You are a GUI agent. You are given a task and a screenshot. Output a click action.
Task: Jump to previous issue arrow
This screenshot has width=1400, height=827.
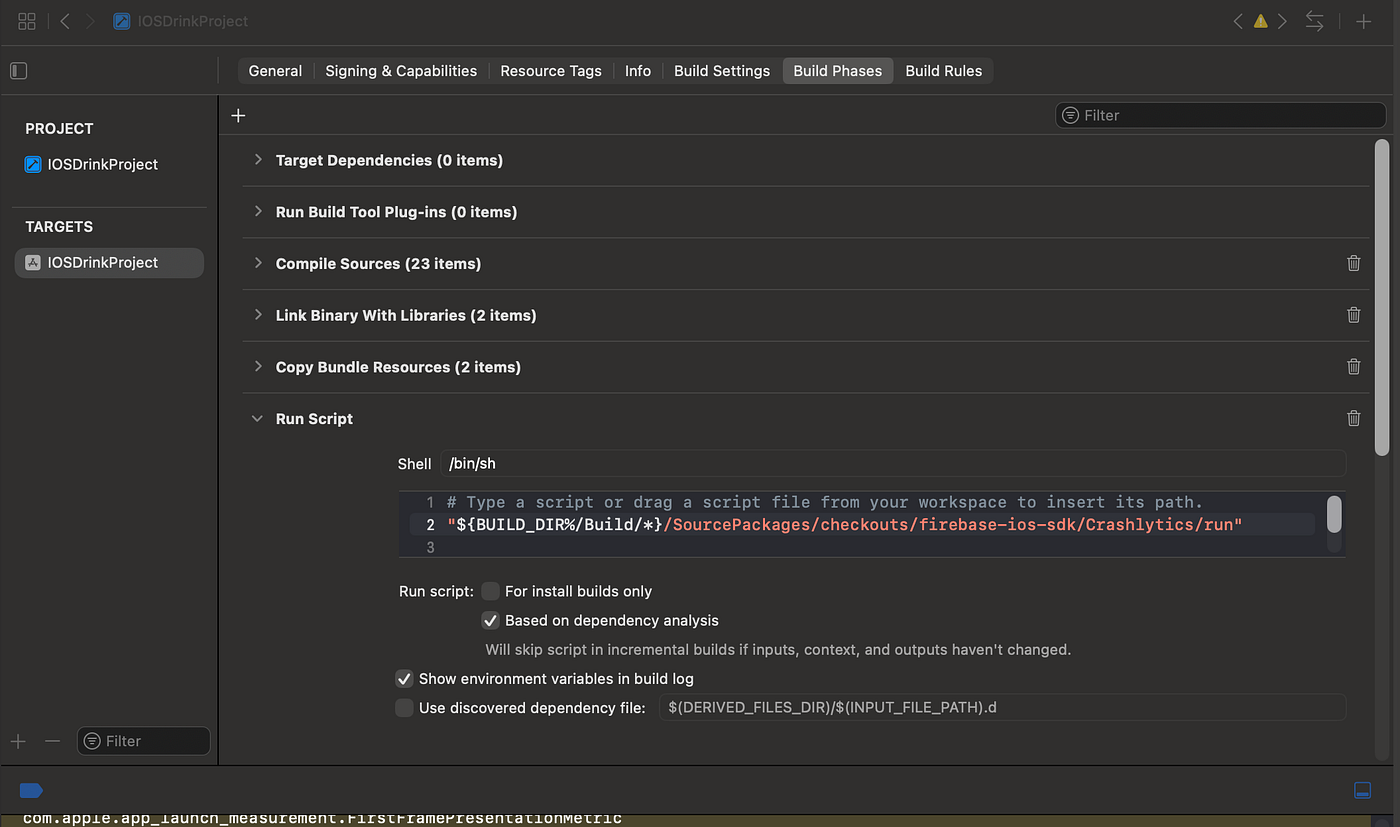tap(1238, 21)
